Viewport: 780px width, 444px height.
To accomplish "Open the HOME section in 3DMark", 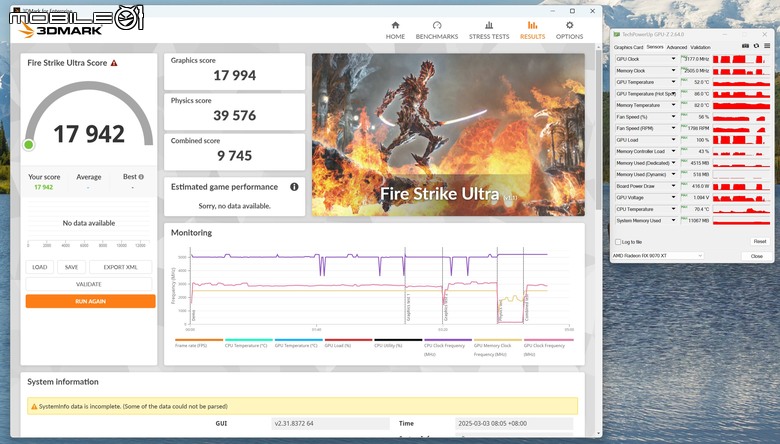I will tap(395, 30).
